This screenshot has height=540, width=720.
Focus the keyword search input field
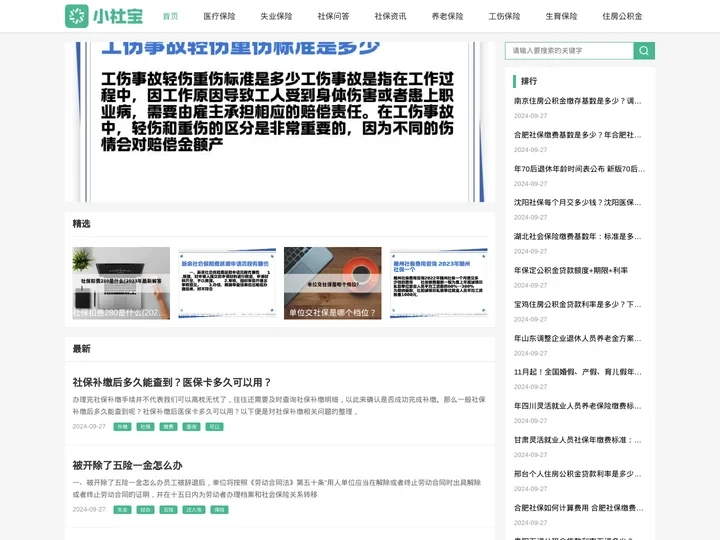tap(569, 51)
